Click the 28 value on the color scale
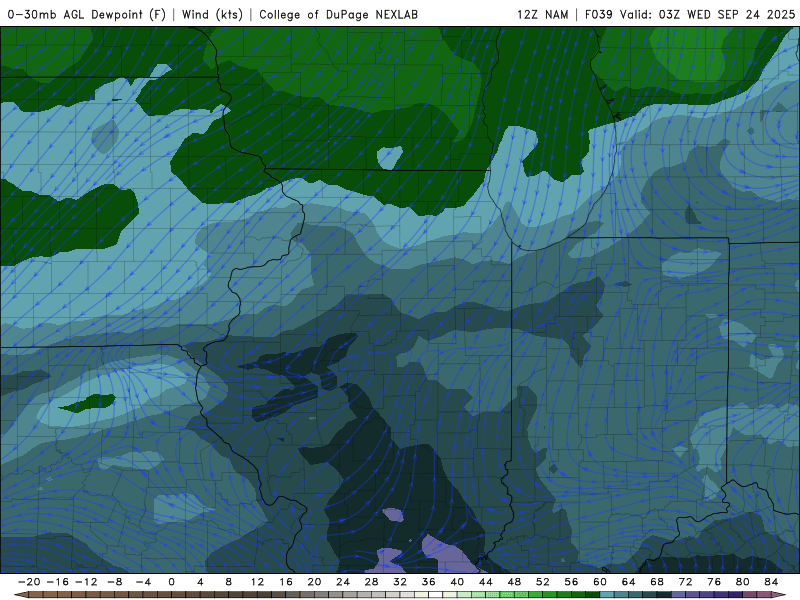 pyautogui.click(x=371, y=582)
